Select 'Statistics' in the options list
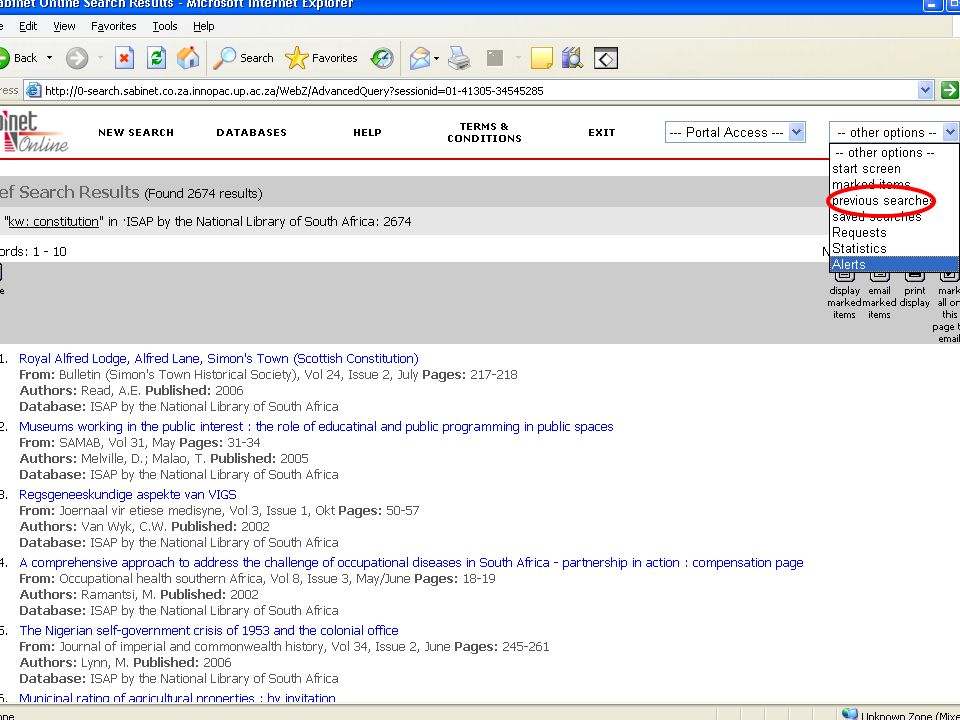The height and width of the screenshot is (720, 960). tap(894, 249)
